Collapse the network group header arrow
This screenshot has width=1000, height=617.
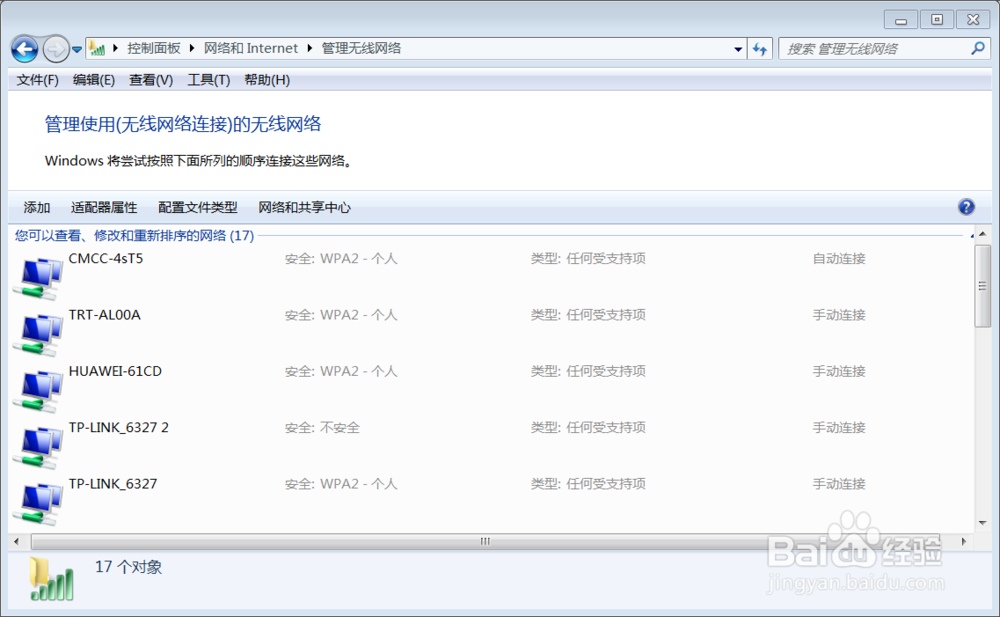click(x=972, y=236)
